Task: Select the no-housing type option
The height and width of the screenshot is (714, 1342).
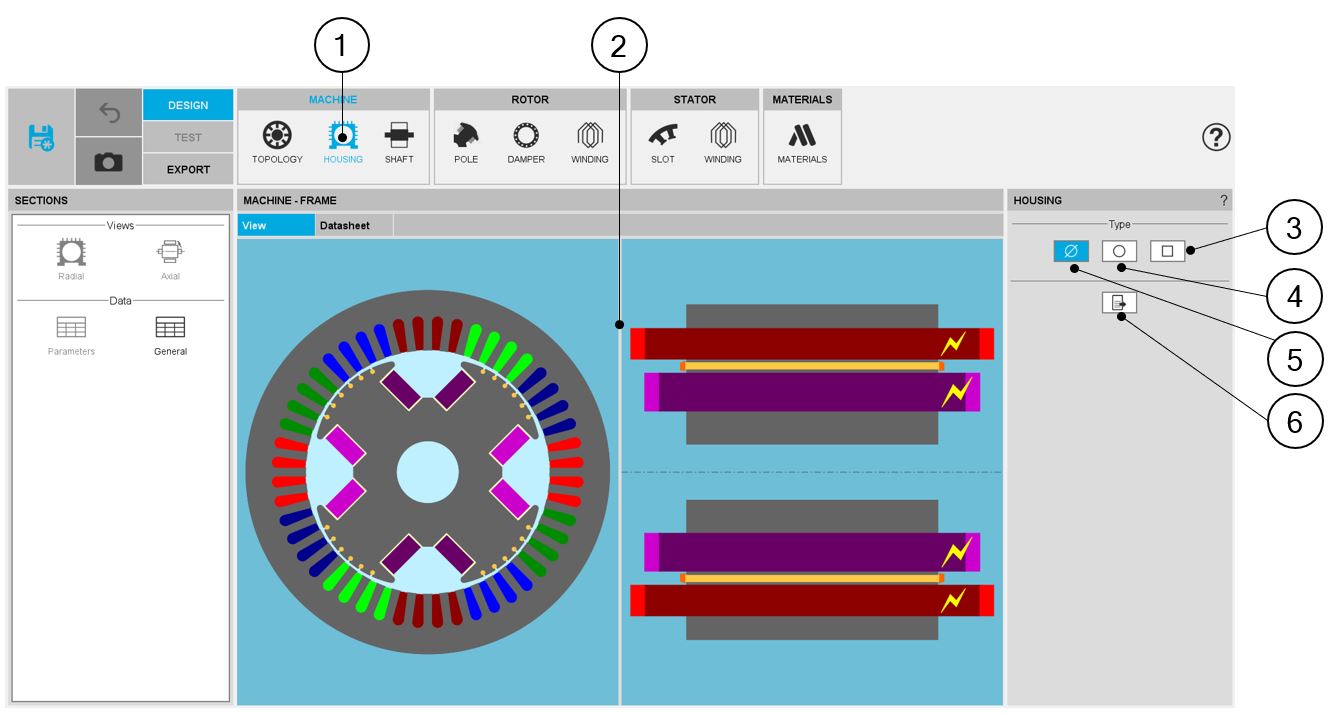Action: point(1070,251)
